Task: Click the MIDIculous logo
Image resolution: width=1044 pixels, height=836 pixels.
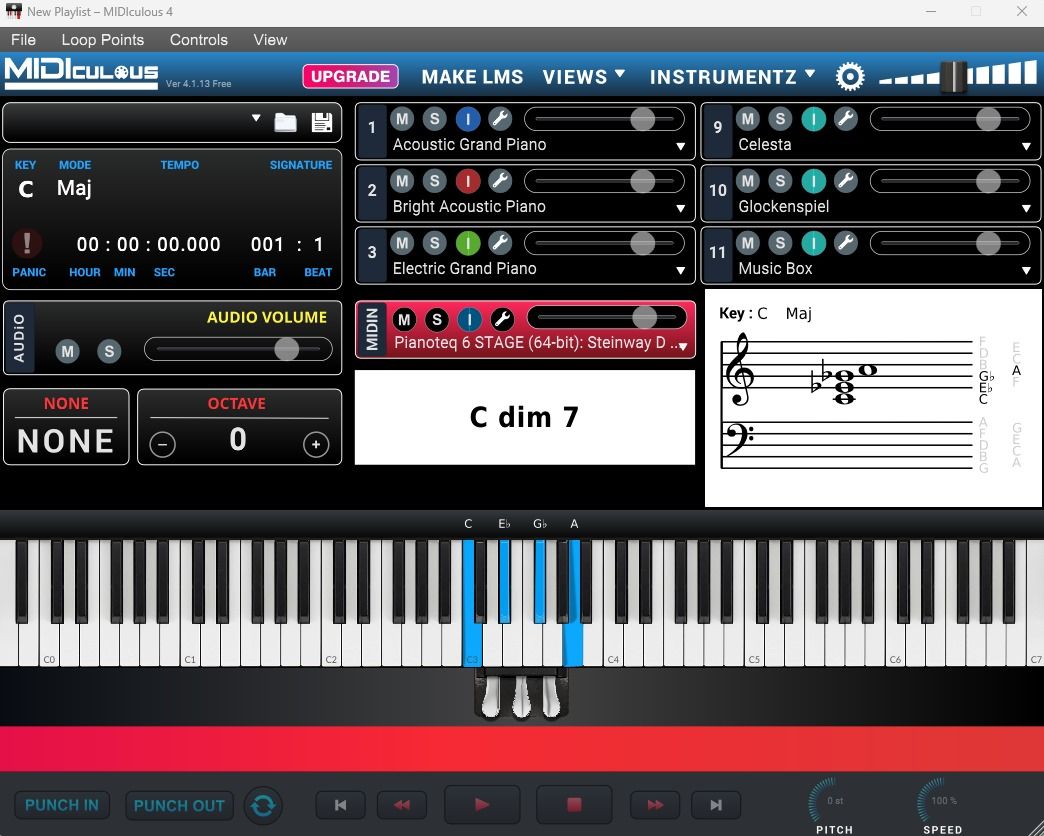Action: pos(81,73)
